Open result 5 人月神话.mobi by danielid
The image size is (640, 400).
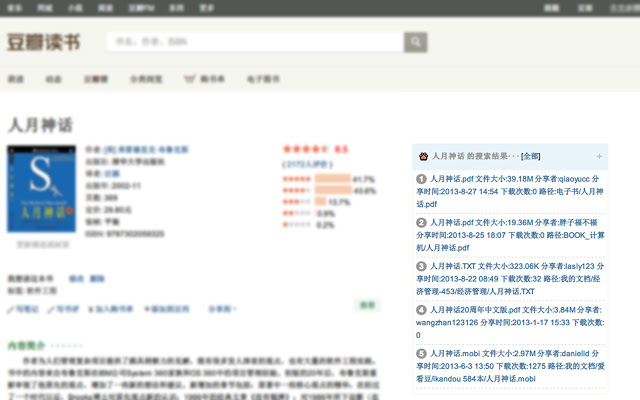510,366
